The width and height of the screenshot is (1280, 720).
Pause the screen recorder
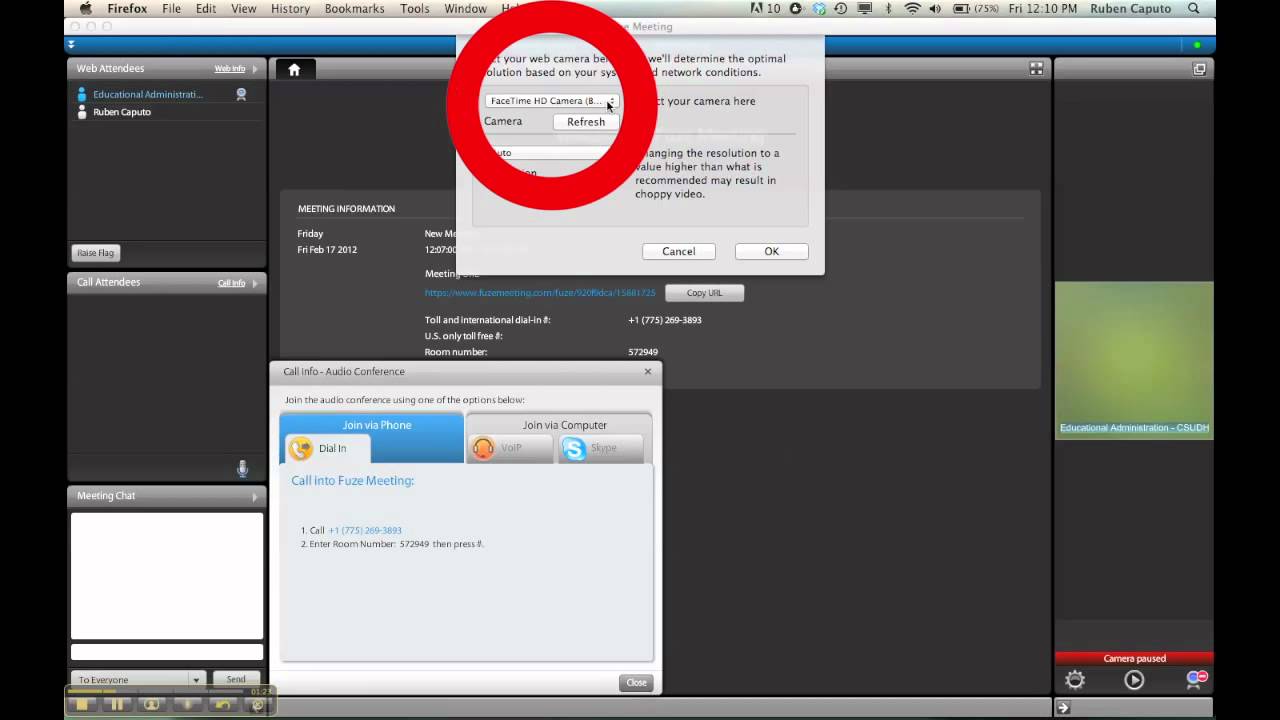(117, 705)
